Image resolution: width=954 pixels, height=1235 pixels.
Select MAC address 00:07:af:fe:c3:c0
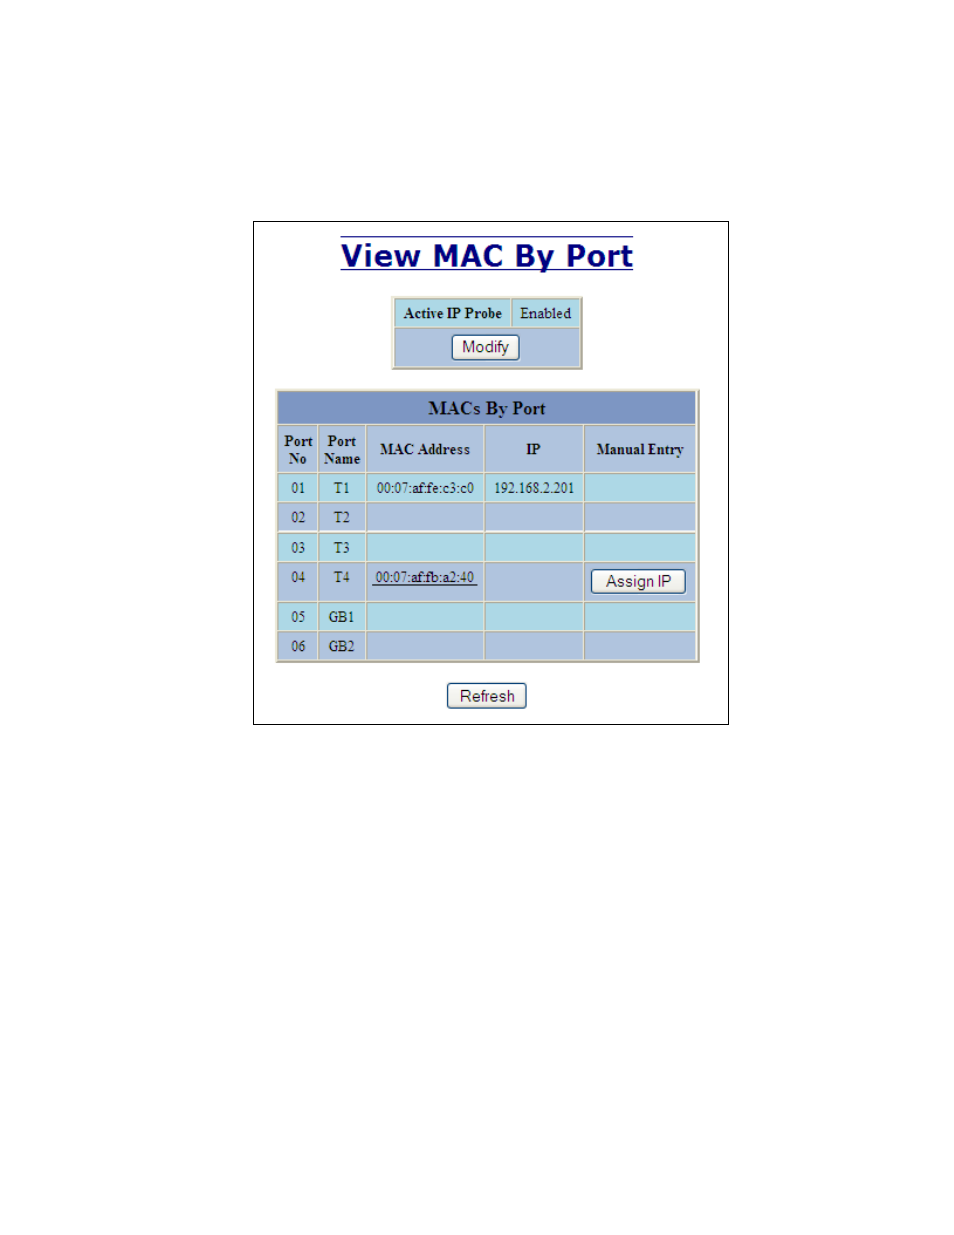(425, 488)
